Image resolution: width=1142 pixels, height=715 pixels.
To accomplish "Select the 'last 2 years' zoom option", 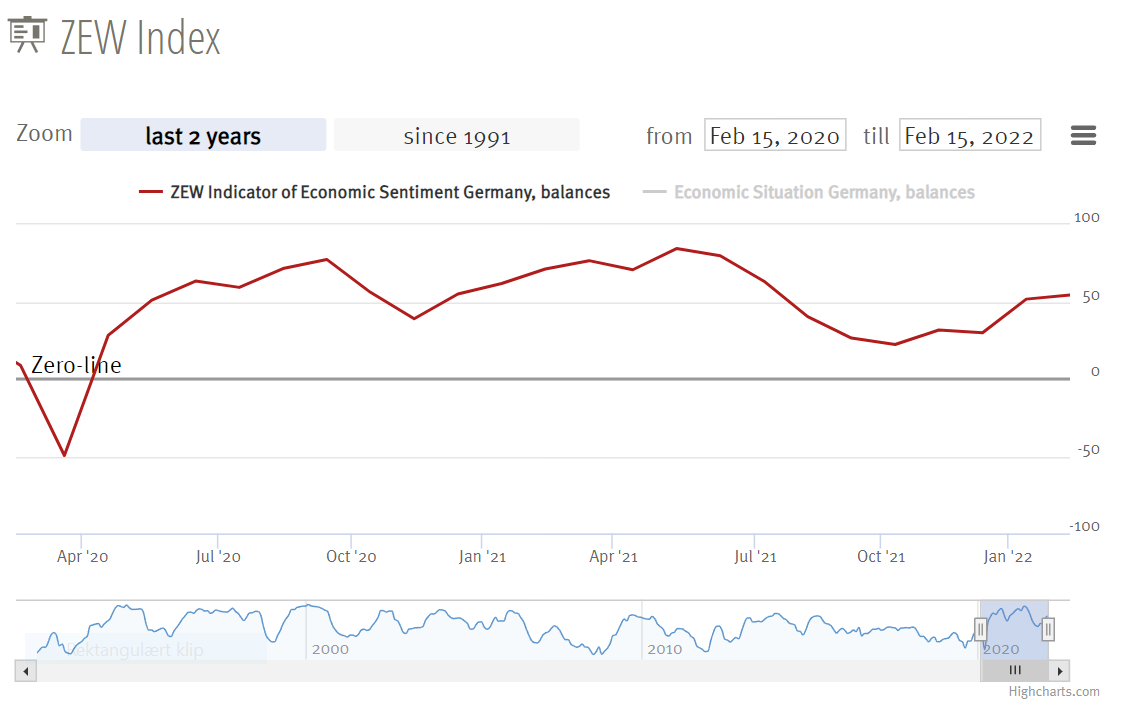I will point(203,135).
